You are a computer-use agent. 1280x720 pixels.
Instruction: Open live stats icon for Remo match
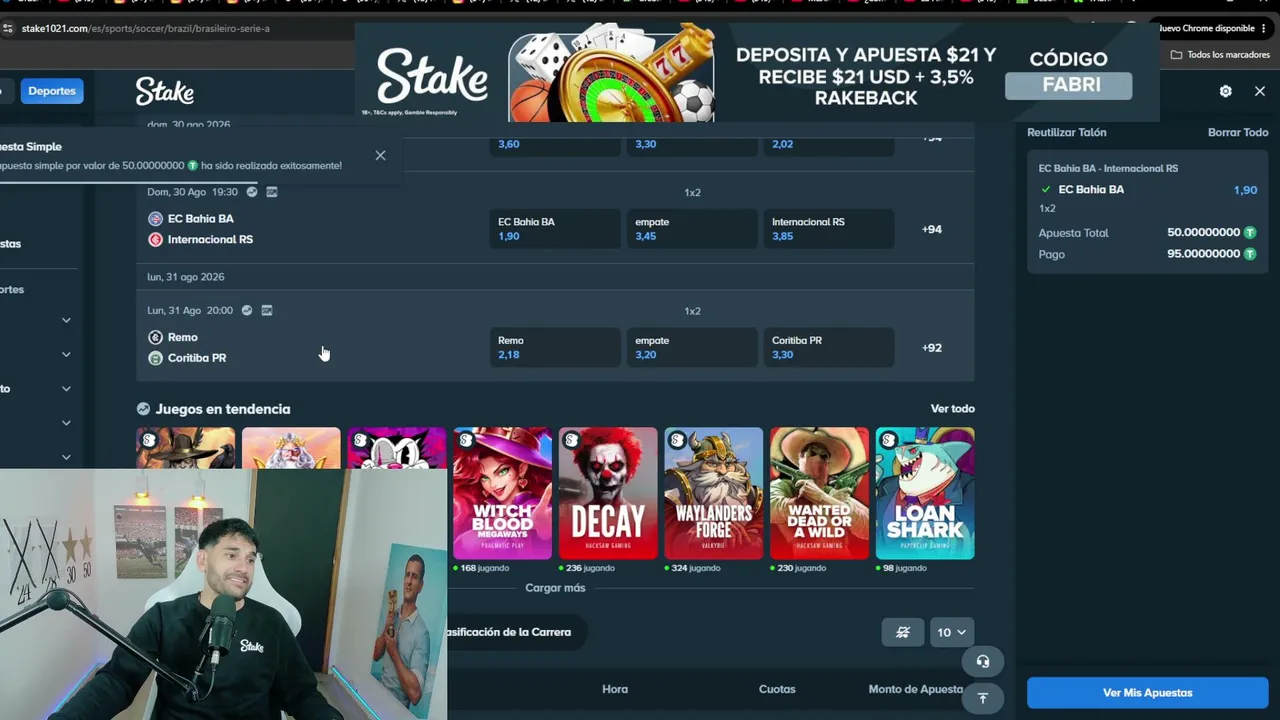(x=247, y=310)
